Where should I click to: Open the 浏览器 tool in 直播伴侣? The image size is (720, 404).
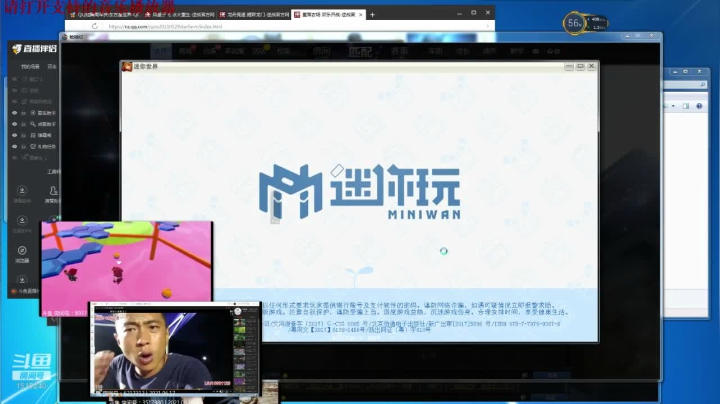coord(22,254)
